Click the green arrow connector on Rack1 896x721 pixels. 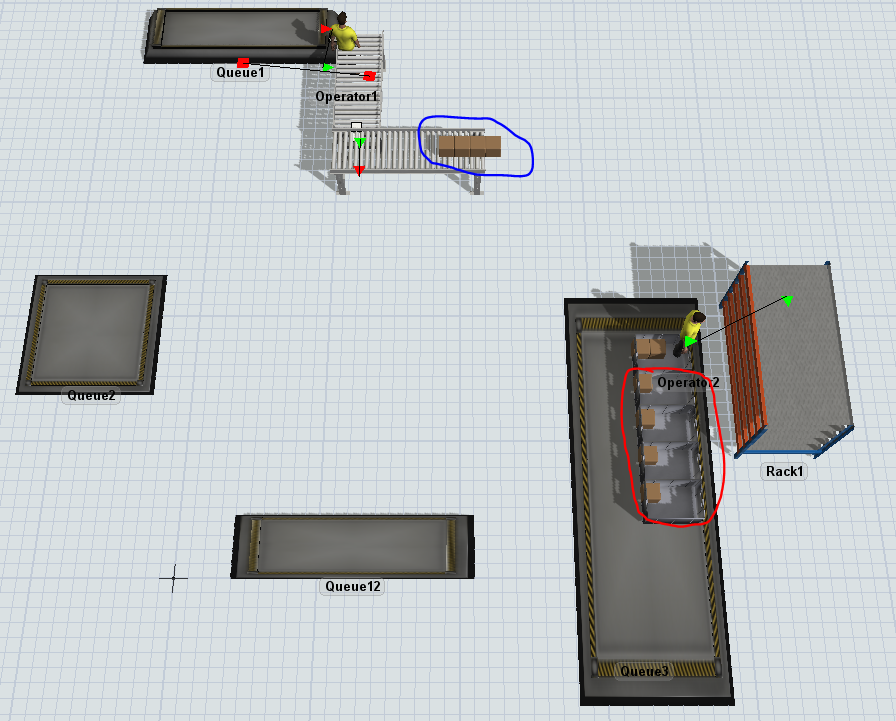point(788,299)
